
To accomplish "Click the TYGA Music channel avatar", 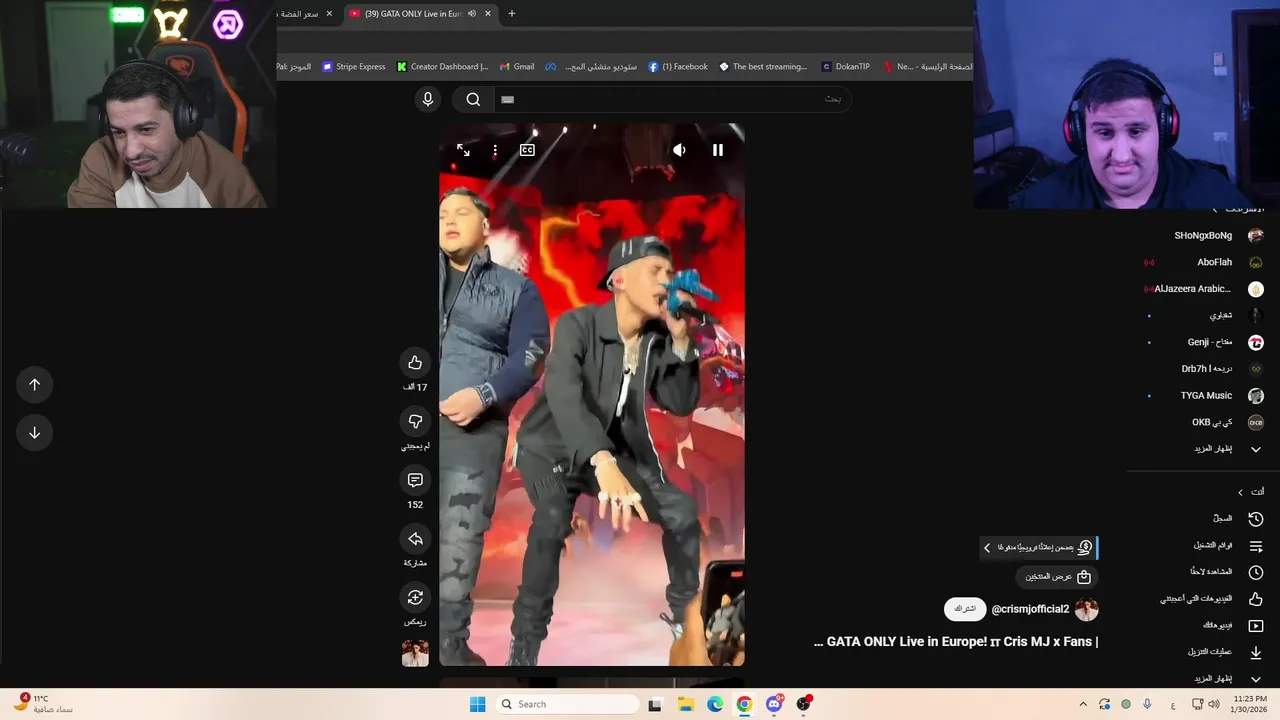I will coord(1256,396).
